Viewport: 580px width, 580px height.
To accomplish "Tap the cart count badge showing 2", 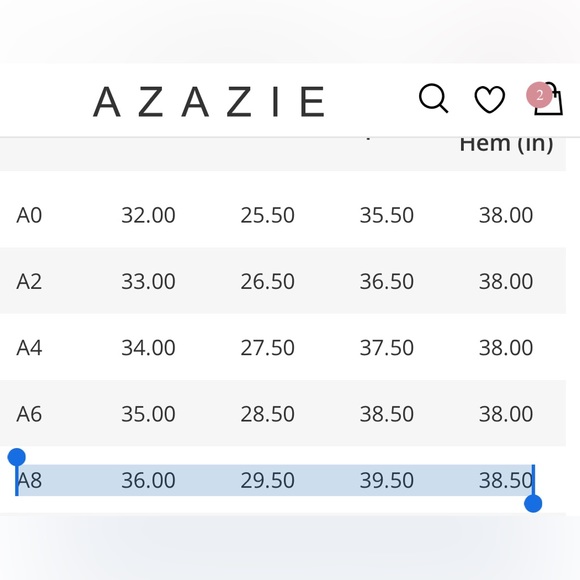I will (539, 95).
